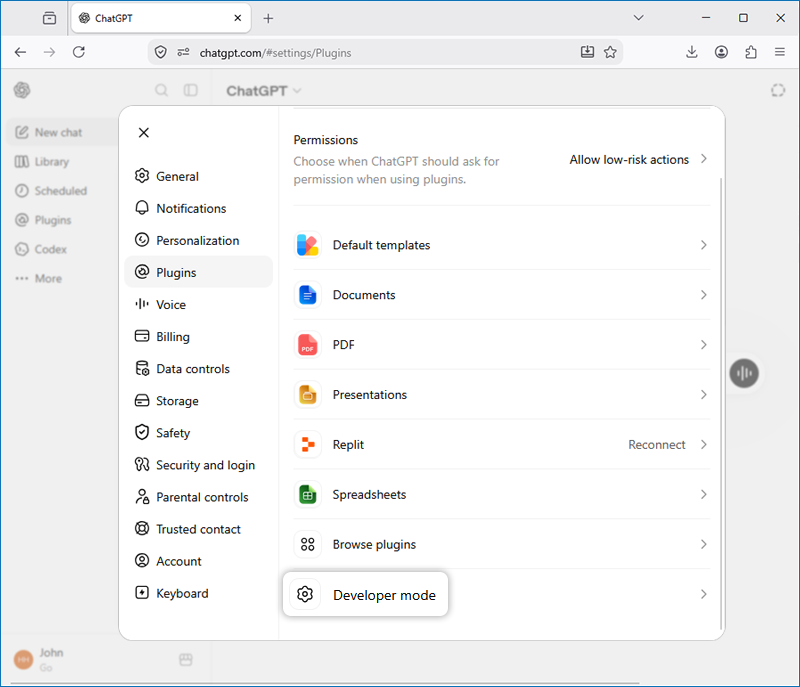Select the Presentations plugin icon
The height and width of the screenshot is (687, 800).
click(x=308, y=395)
